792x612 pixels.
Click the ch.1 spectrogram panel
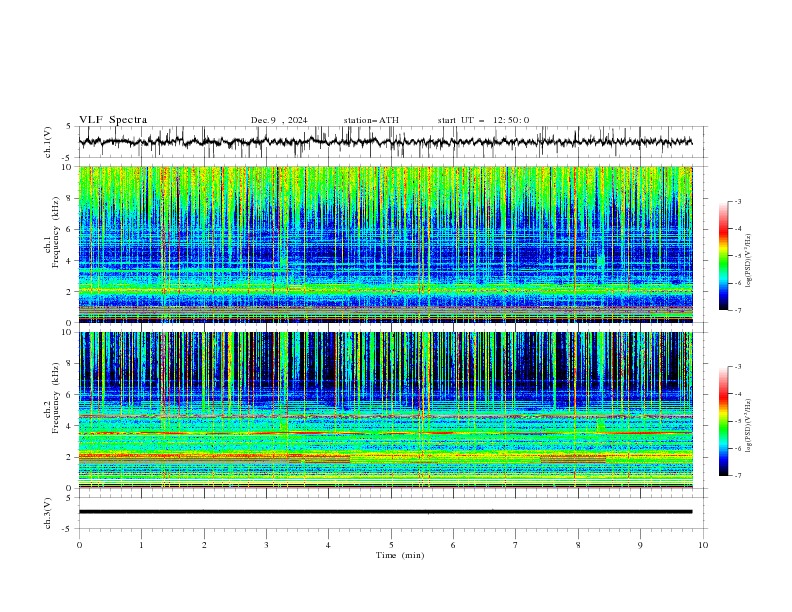point(385,244)
